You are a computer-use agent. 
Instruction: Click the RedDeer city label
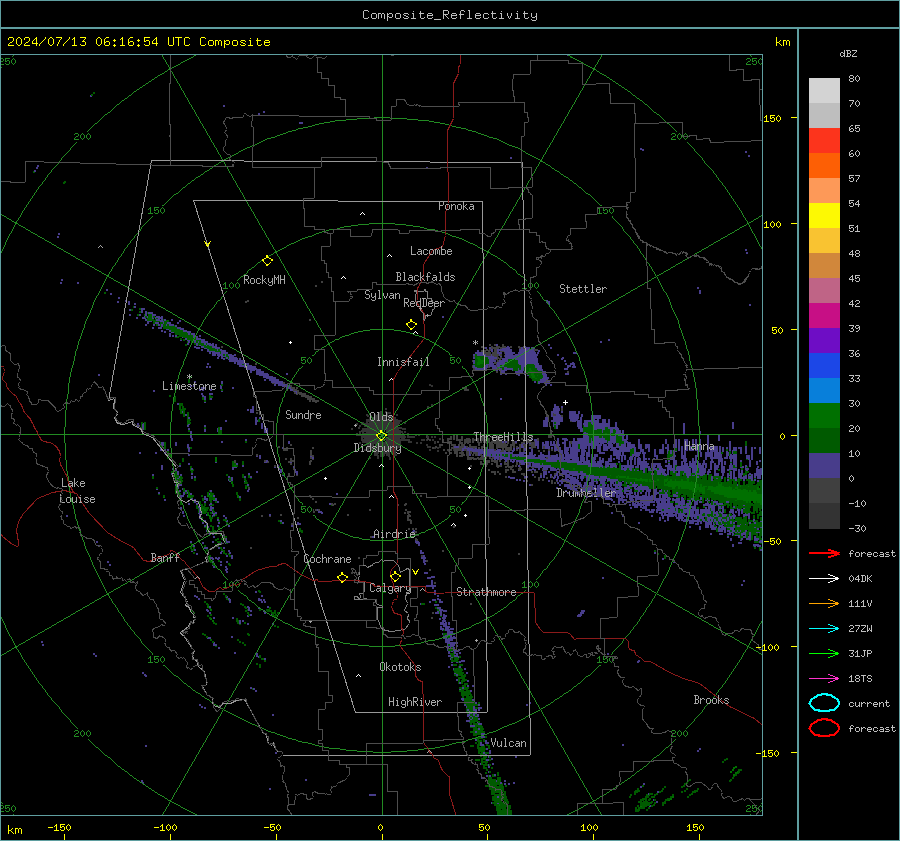[424, 303]
